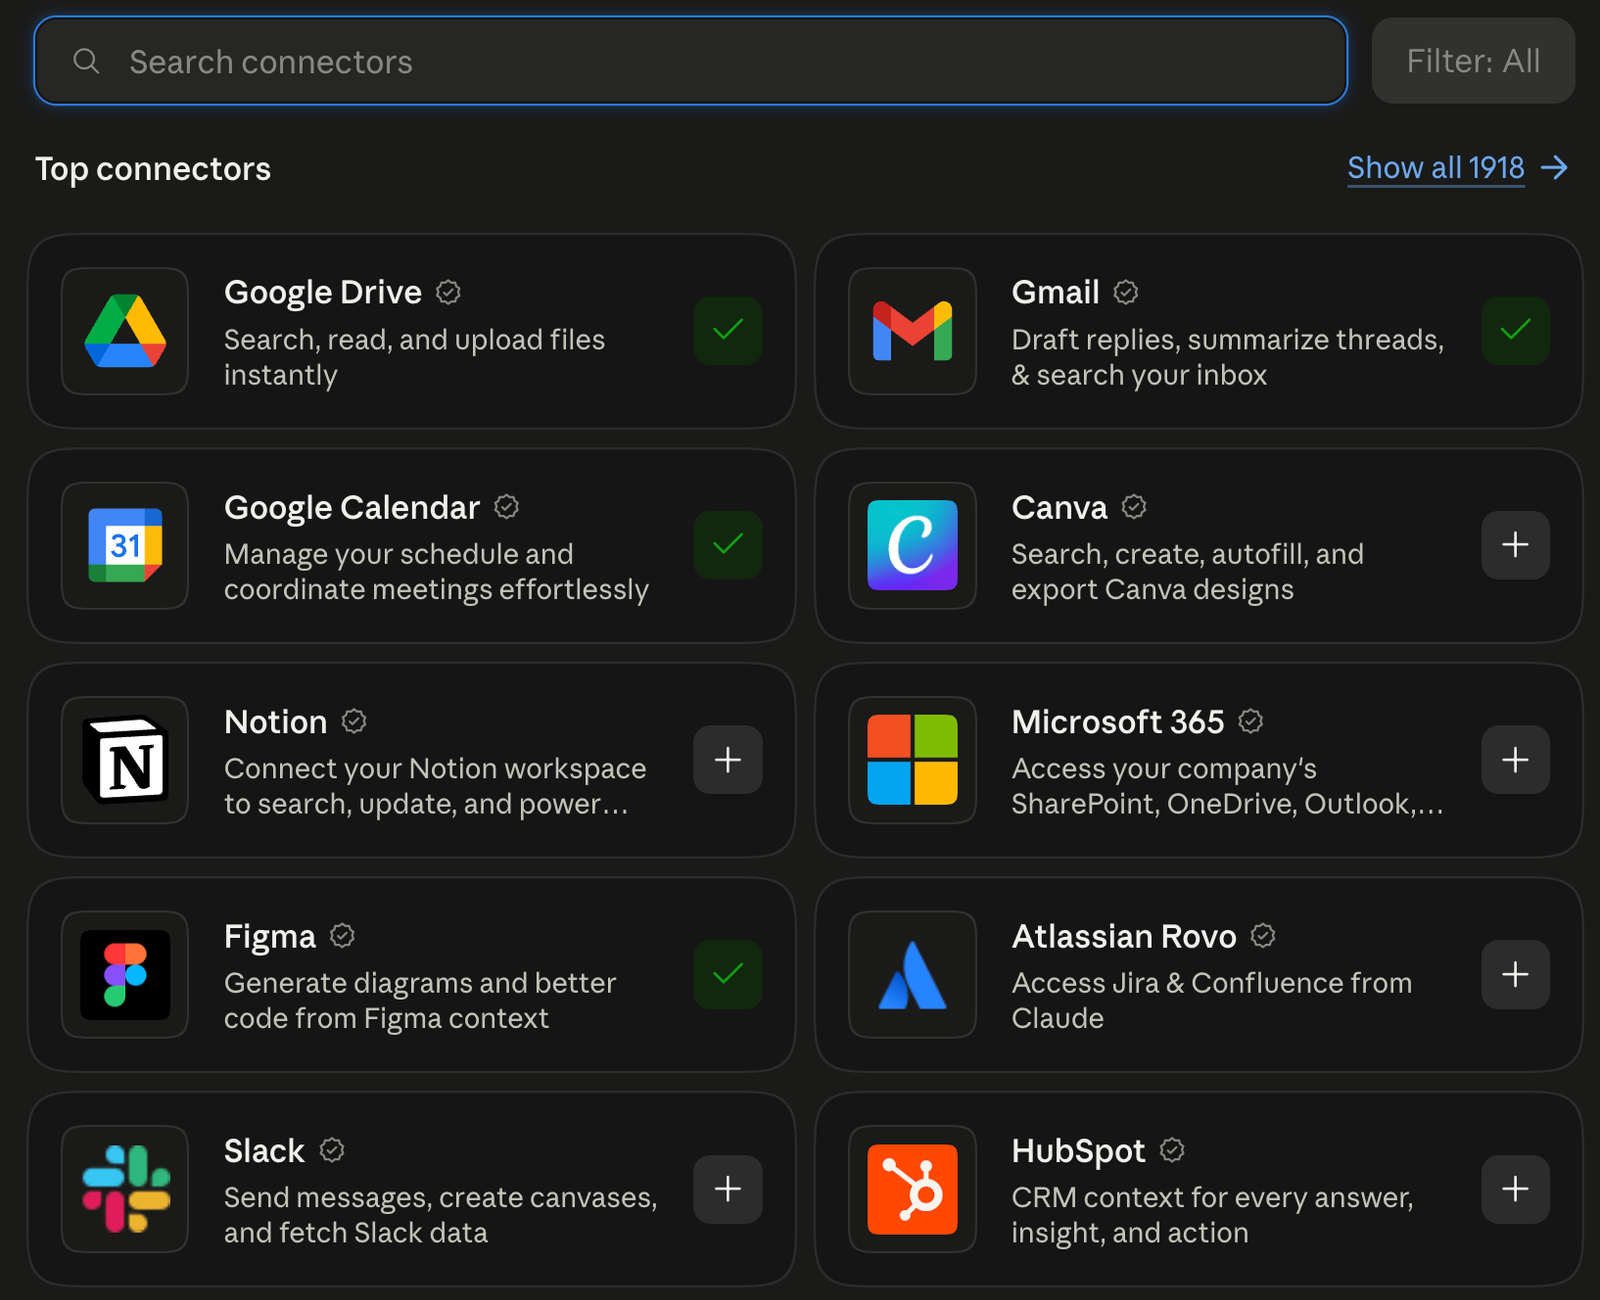Image resolution: width=1600 pixels, height=1300 pixels.
Task: Open the Google Calendar logo icon
Action: click(x=125, y=546)
